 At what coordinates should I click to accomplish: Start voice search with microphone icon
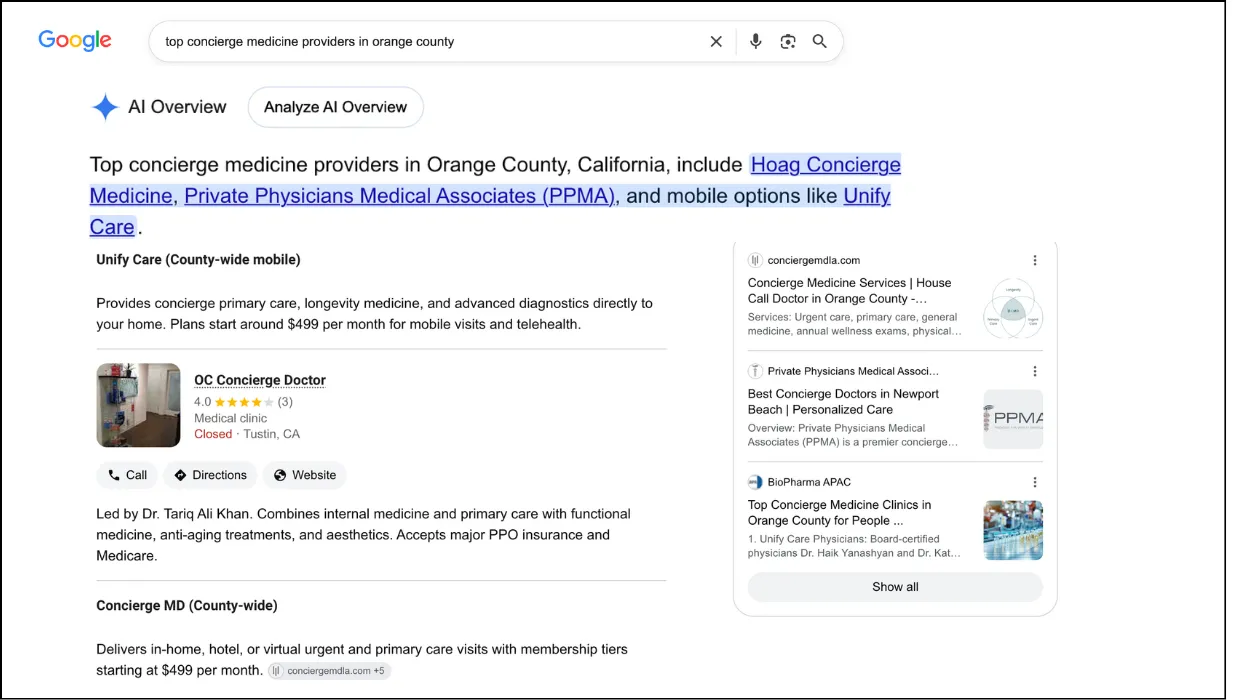click(x=755, y=41)
